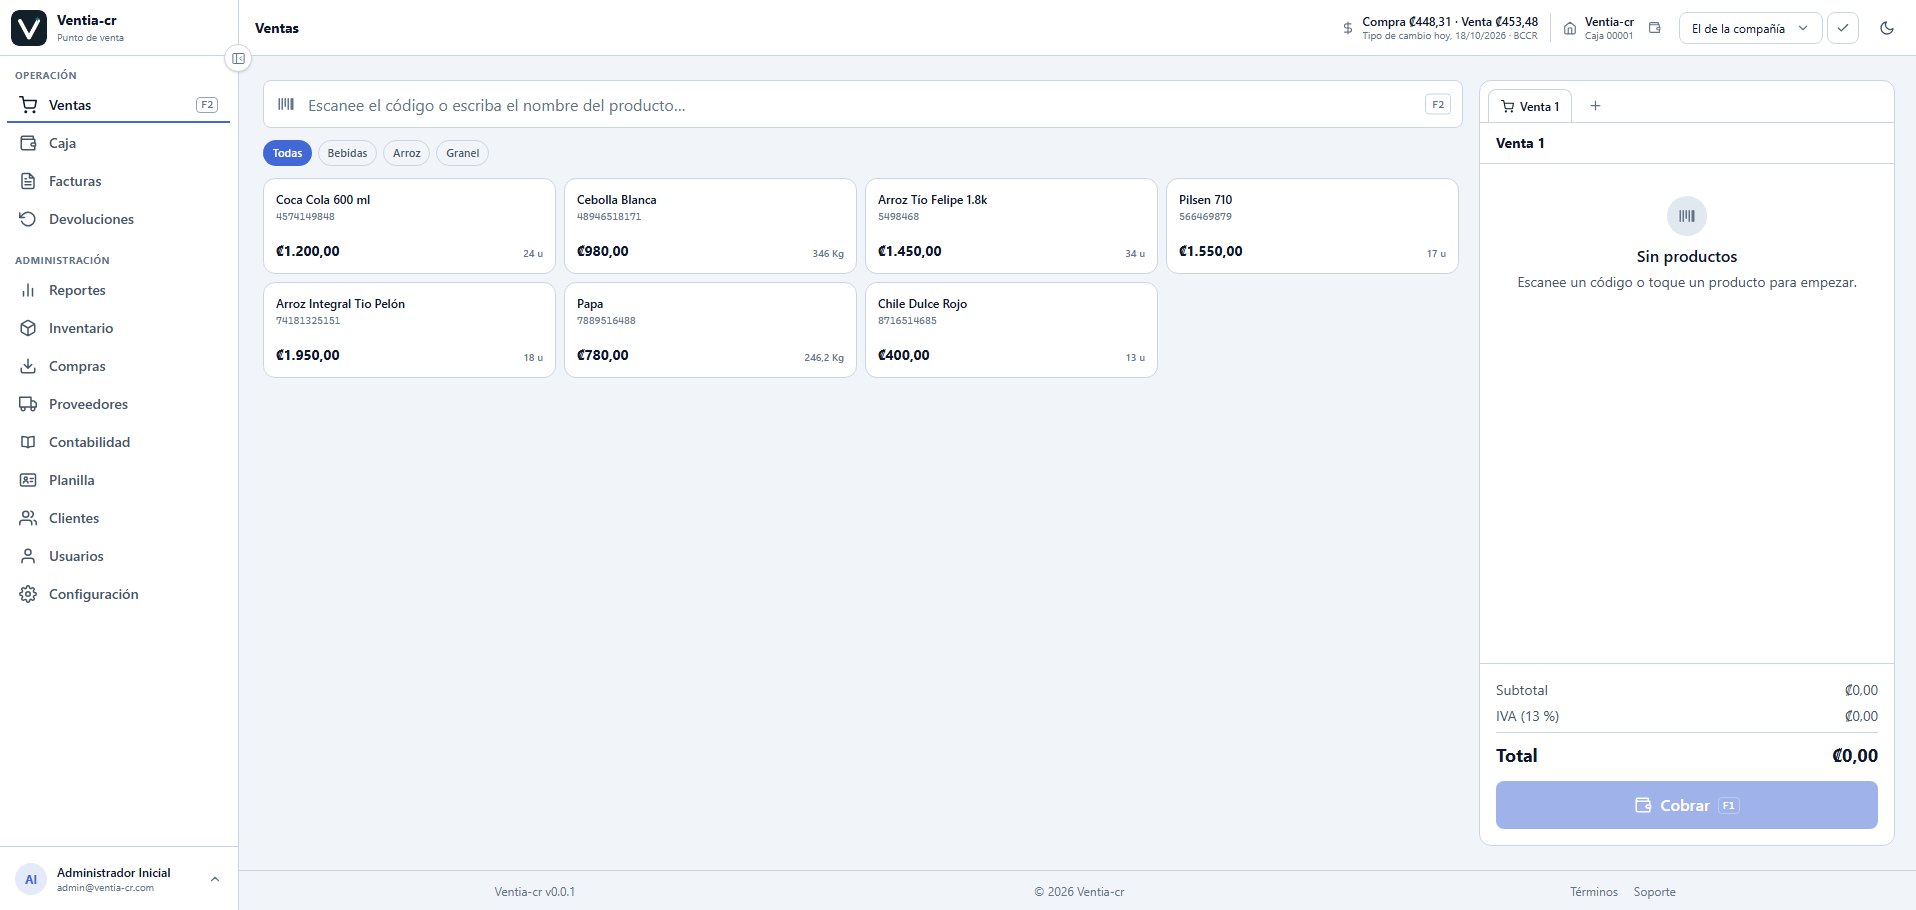Viewport: 1916px width, 910px height.
Task: Add Arroz Integral Tio Pelón product
Action: 409,330
